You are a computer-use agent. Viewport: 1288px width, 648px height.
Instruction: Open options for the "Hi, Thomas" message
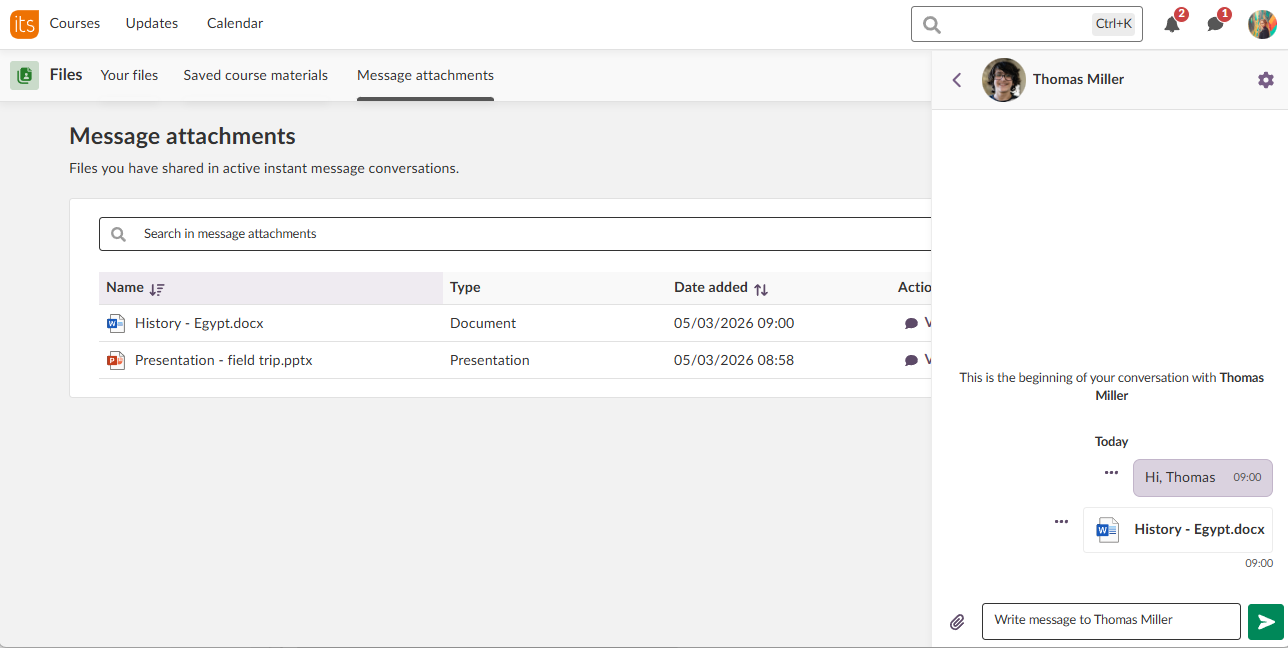(1111, 473)
